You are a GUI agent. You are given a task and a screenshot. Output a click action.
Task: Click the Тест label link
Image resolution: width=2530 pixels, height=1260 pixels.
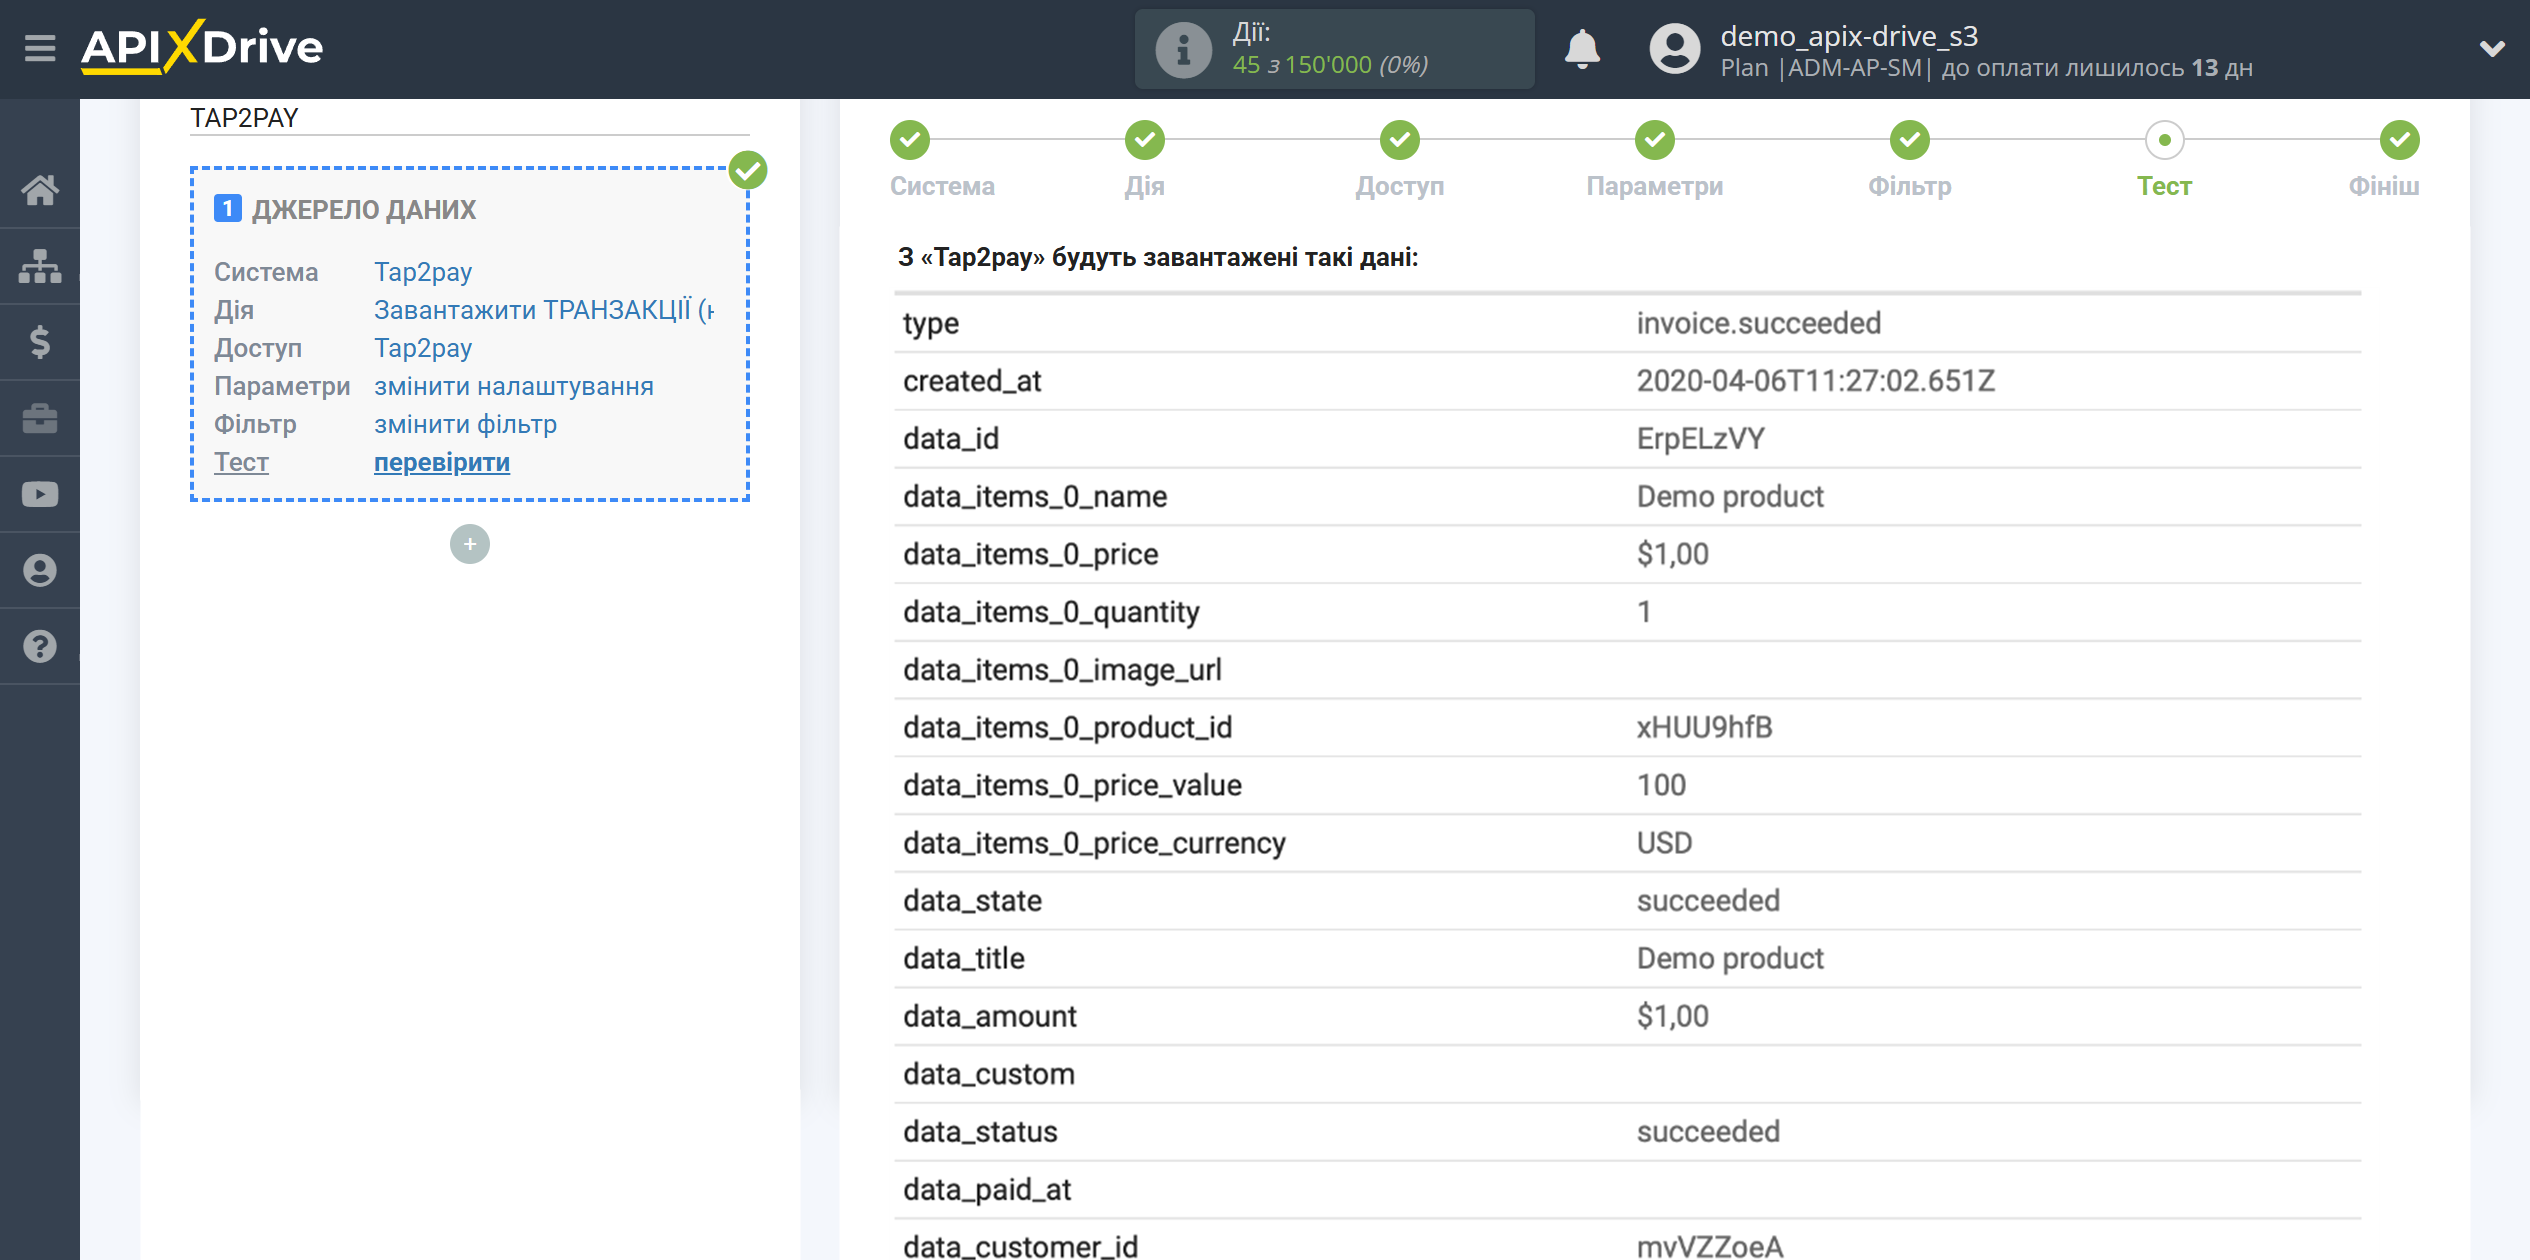click(241, 462)
